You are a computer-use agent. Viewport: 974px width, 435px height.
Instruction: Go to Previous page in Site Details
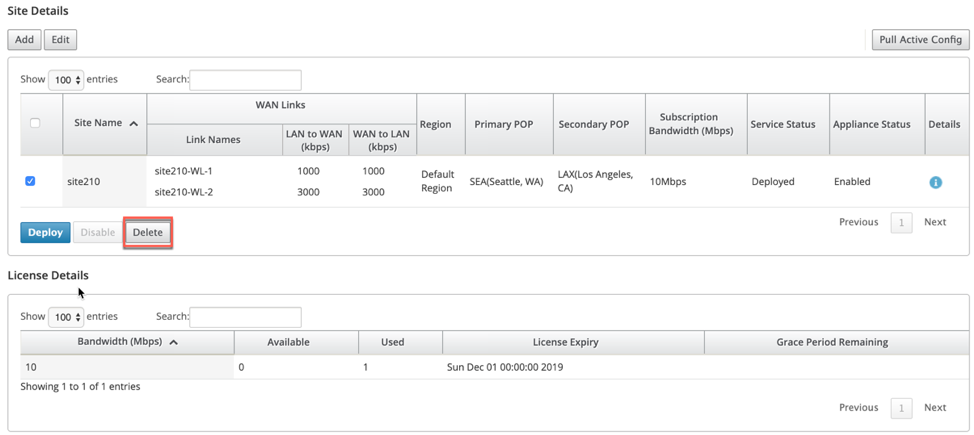(x=858, y=222)
